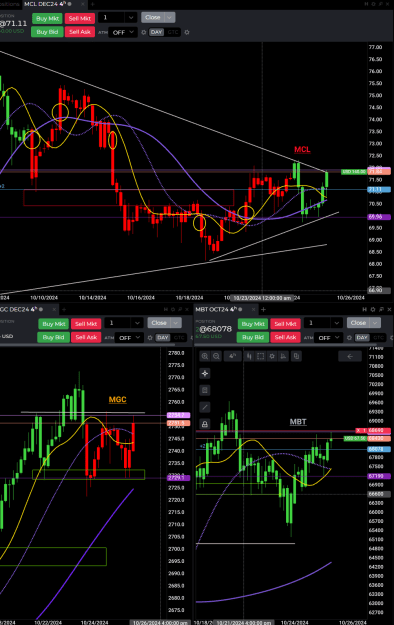394x625 pixels.
Task: Expand arrow beside MBT Close button
Action: coord(375,323)
